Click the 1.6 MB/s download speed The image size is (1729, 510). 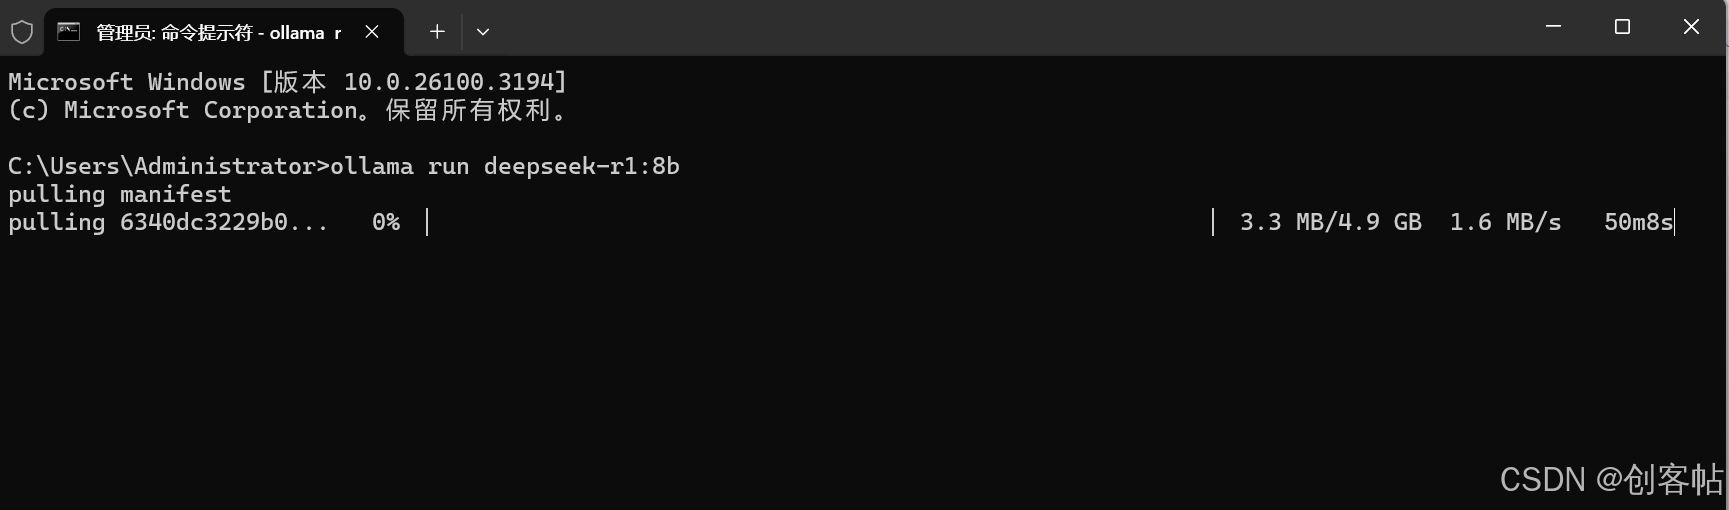pos(1505,222)
